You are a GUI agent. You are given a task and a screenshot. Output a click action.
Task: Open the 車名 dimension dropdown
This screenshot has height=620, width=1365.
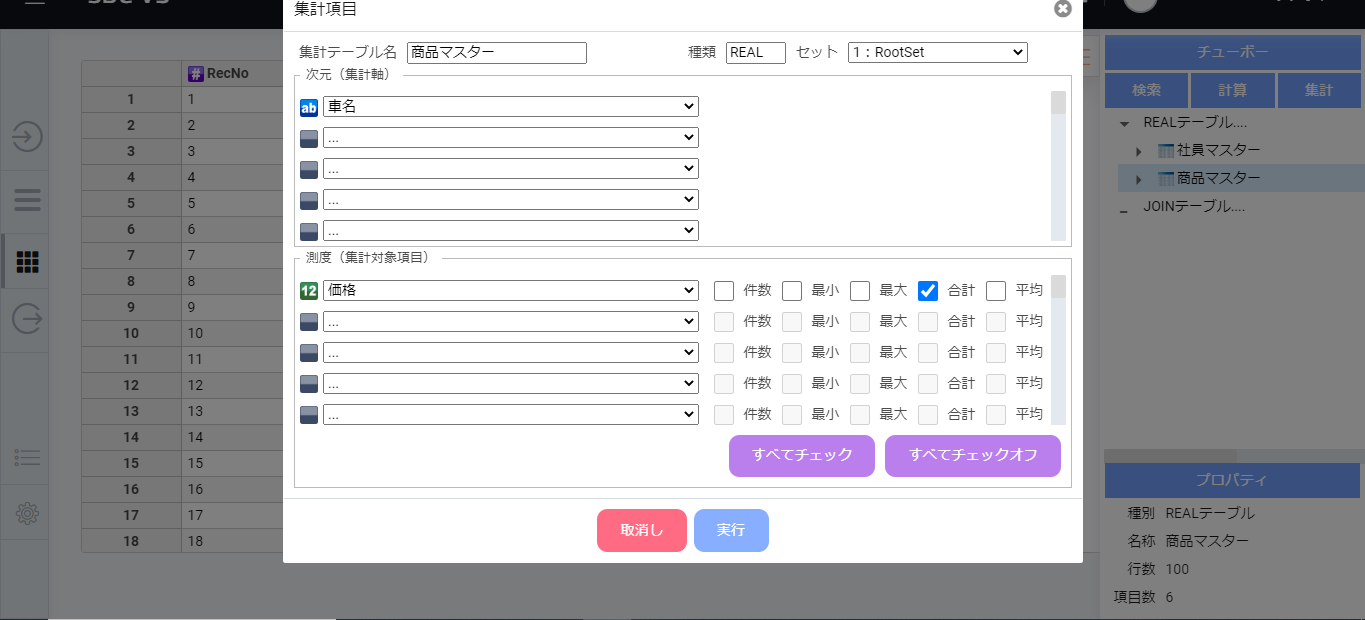510,107
